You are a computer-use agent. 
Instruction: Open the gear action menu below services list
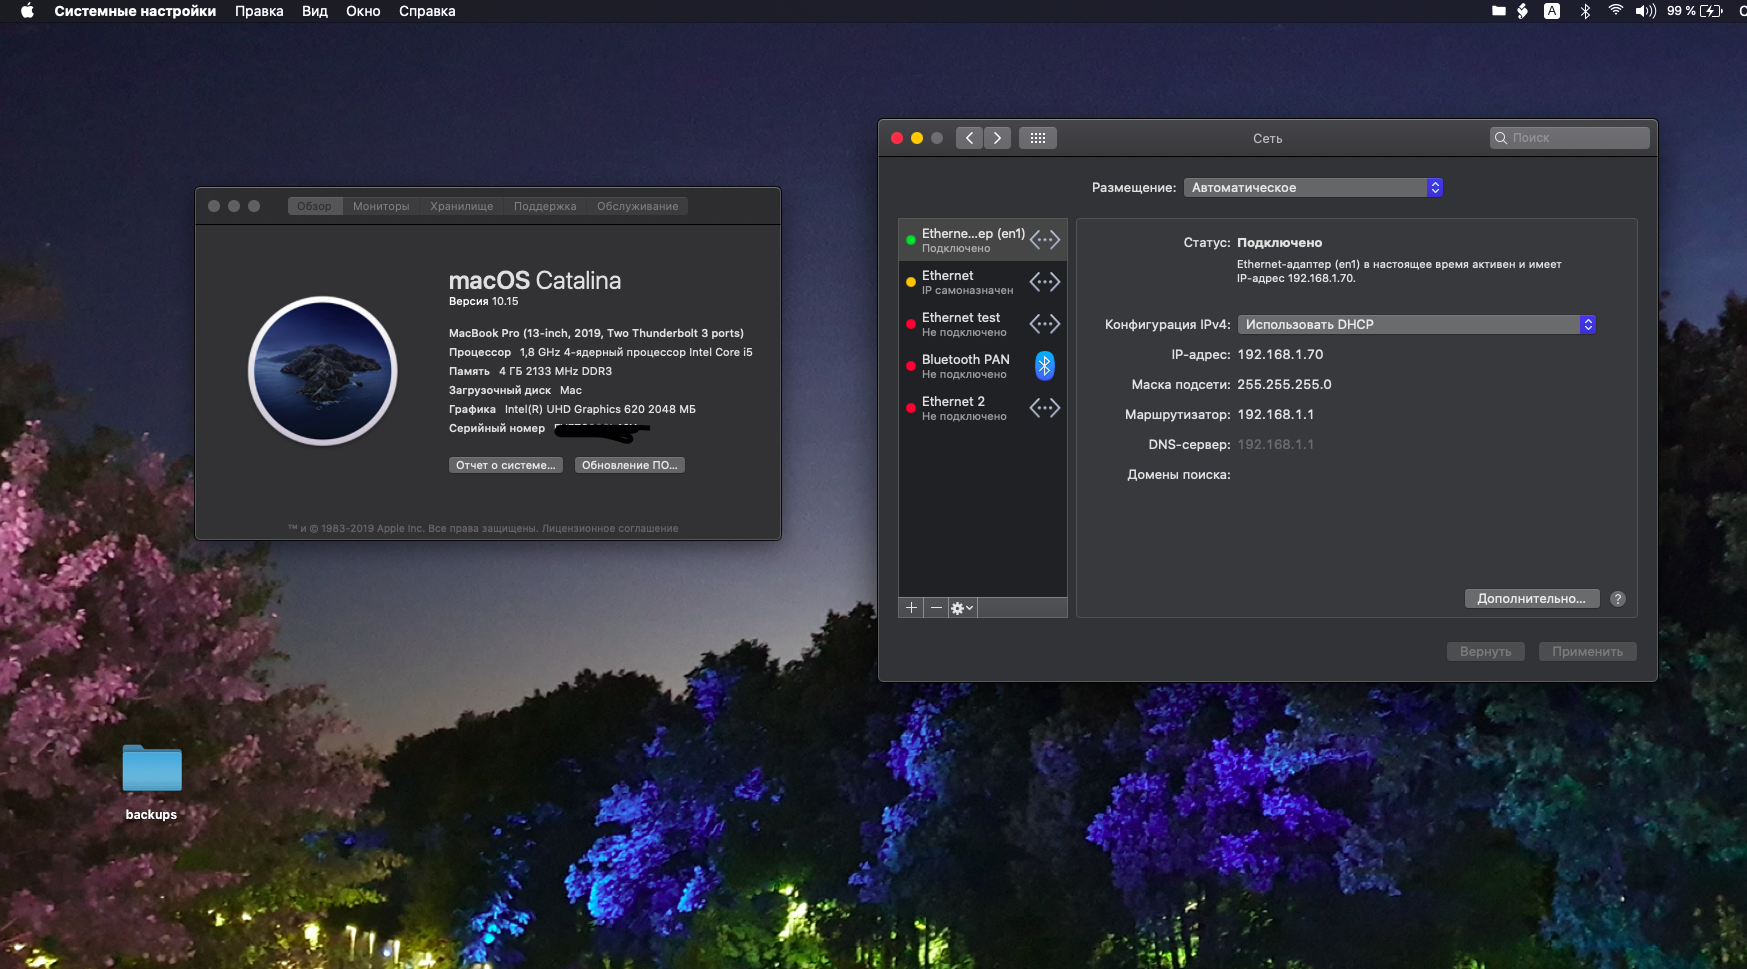[x=962, y=608]
